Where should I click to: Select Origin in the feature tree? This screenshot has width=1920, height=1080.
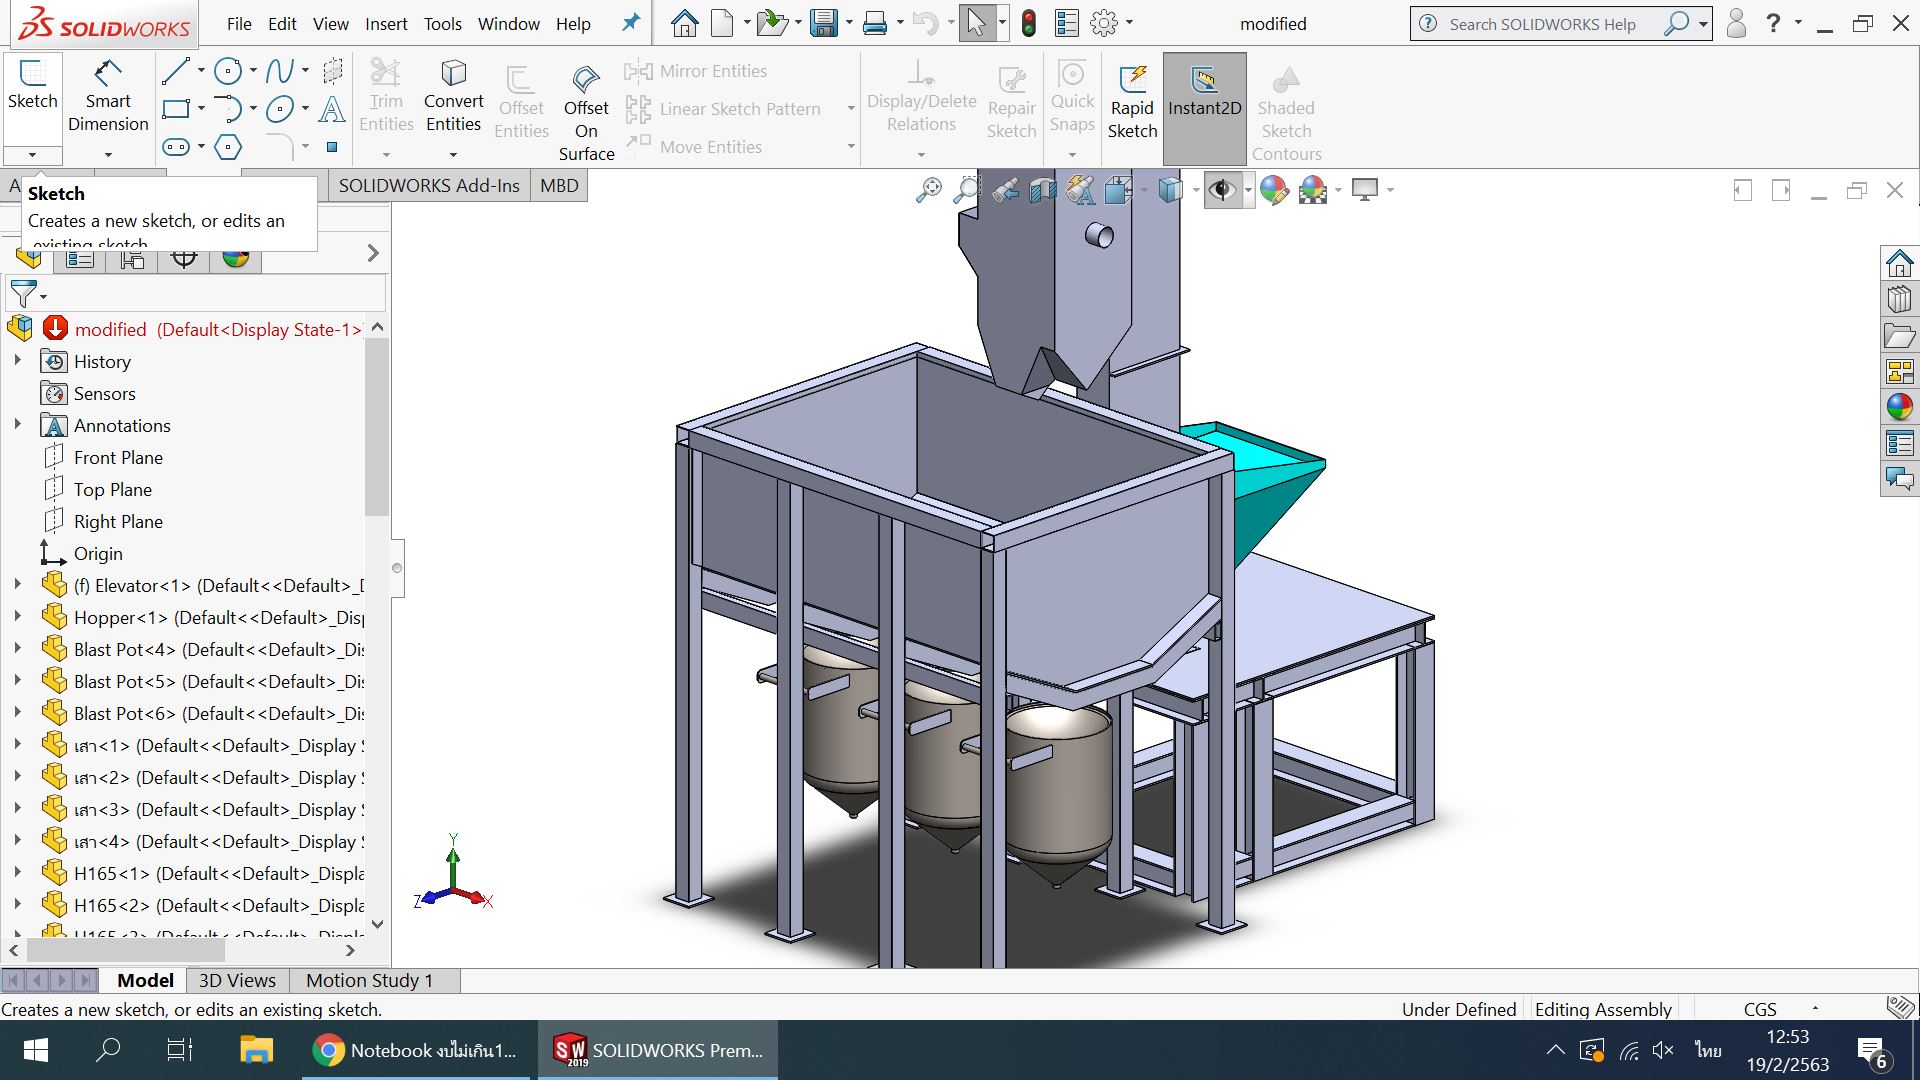[98, 553]
